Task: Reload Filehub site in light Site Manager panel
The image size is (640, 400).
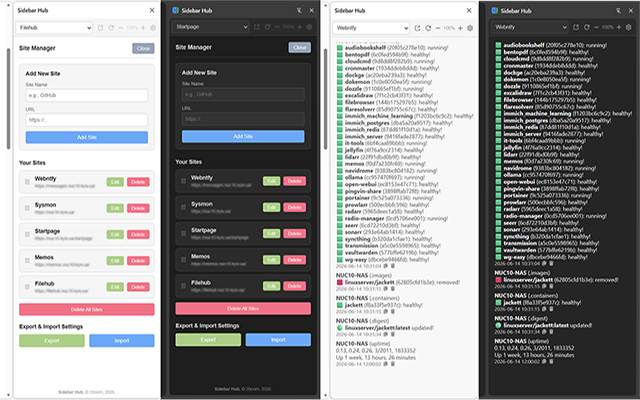Action: [111, 28]
